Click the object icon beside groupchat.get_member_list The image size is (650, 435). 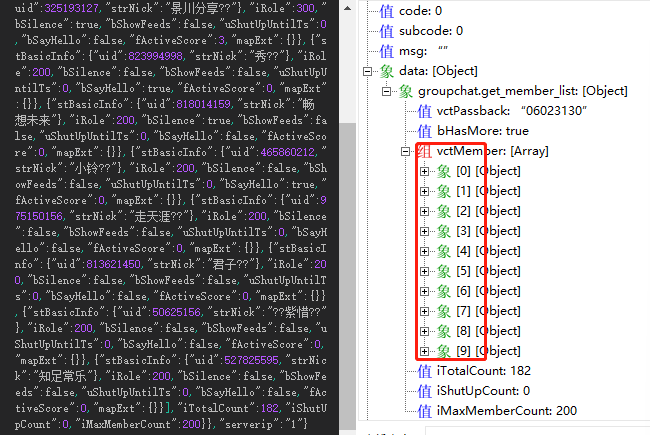[x=405, y=91]
